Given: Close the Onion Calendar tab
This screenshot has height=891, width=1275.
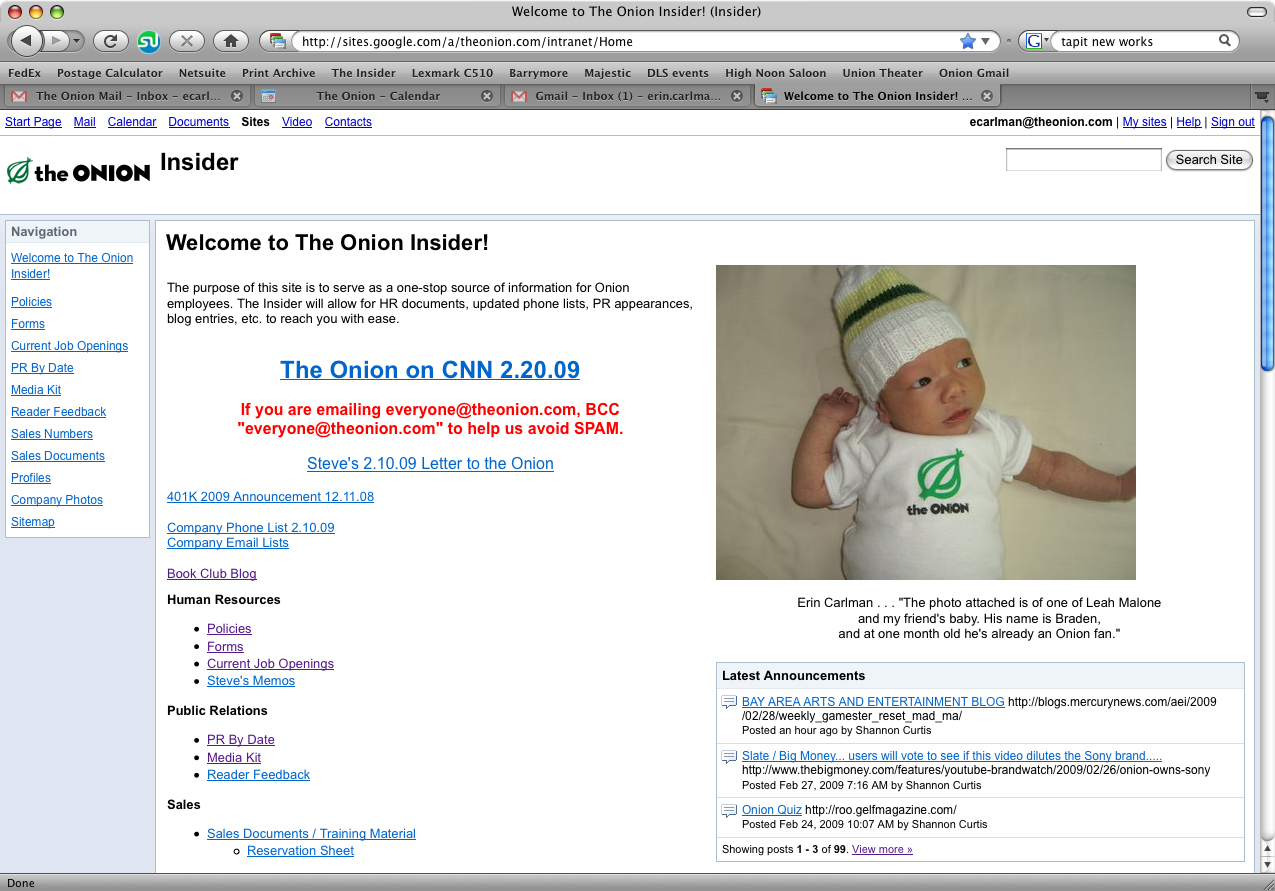Looking at the screenshot, I should click(x=487, y=96).
